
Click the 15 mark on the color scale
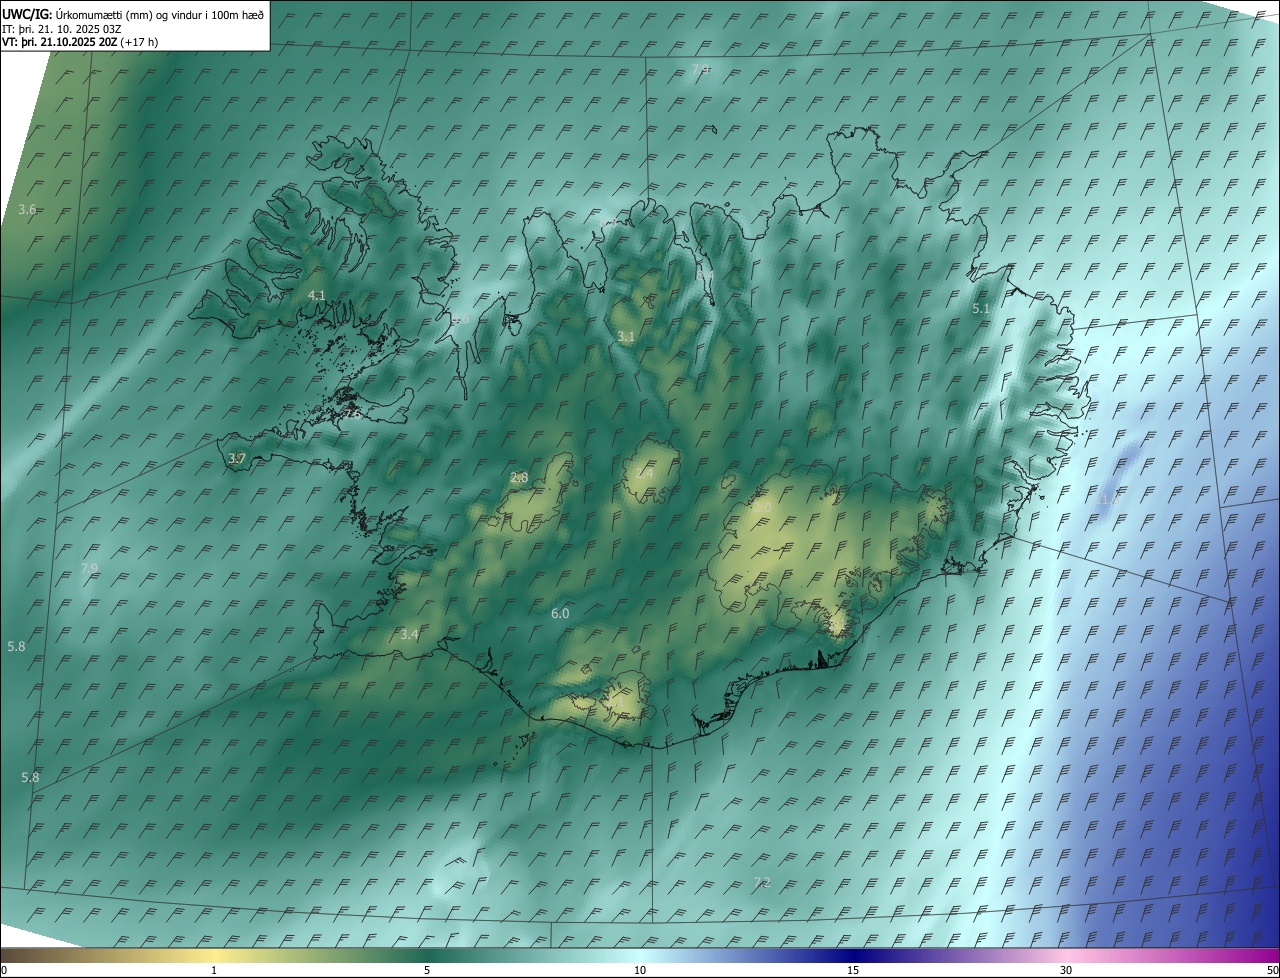coord(853,971)
